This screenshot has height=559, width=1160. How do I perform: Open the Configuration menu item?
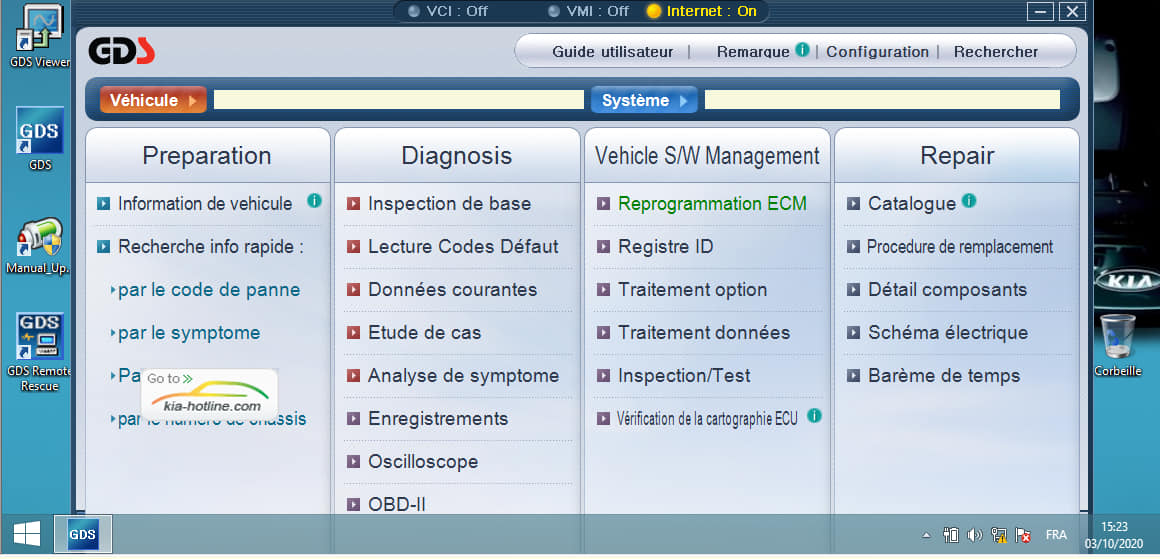(x=877, y=52)
